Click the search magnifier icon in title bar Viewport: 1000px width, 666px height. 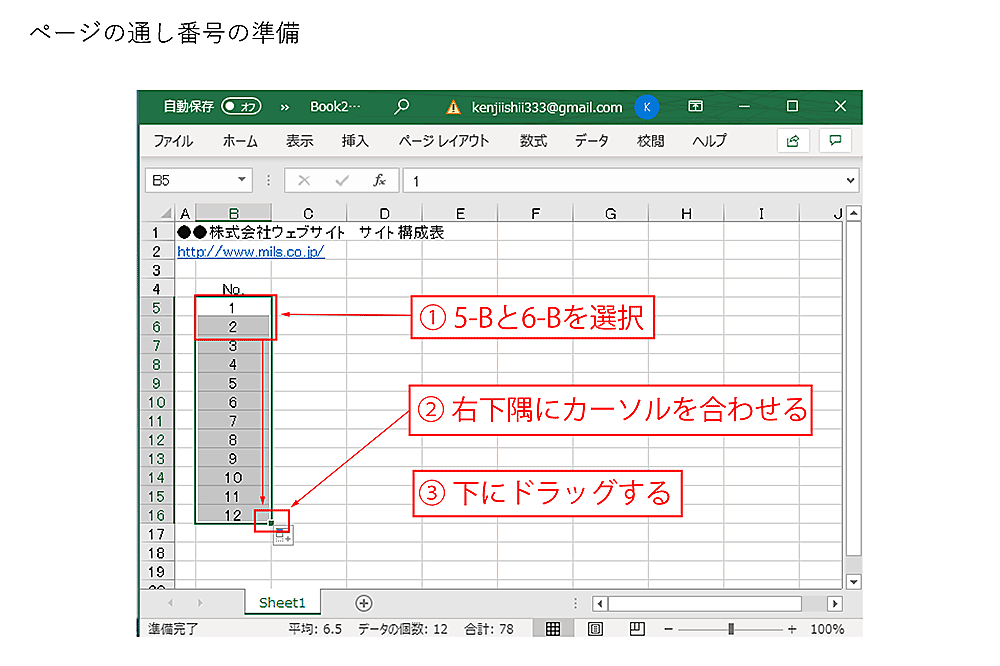pyautogui.click(x=402, y=107)
